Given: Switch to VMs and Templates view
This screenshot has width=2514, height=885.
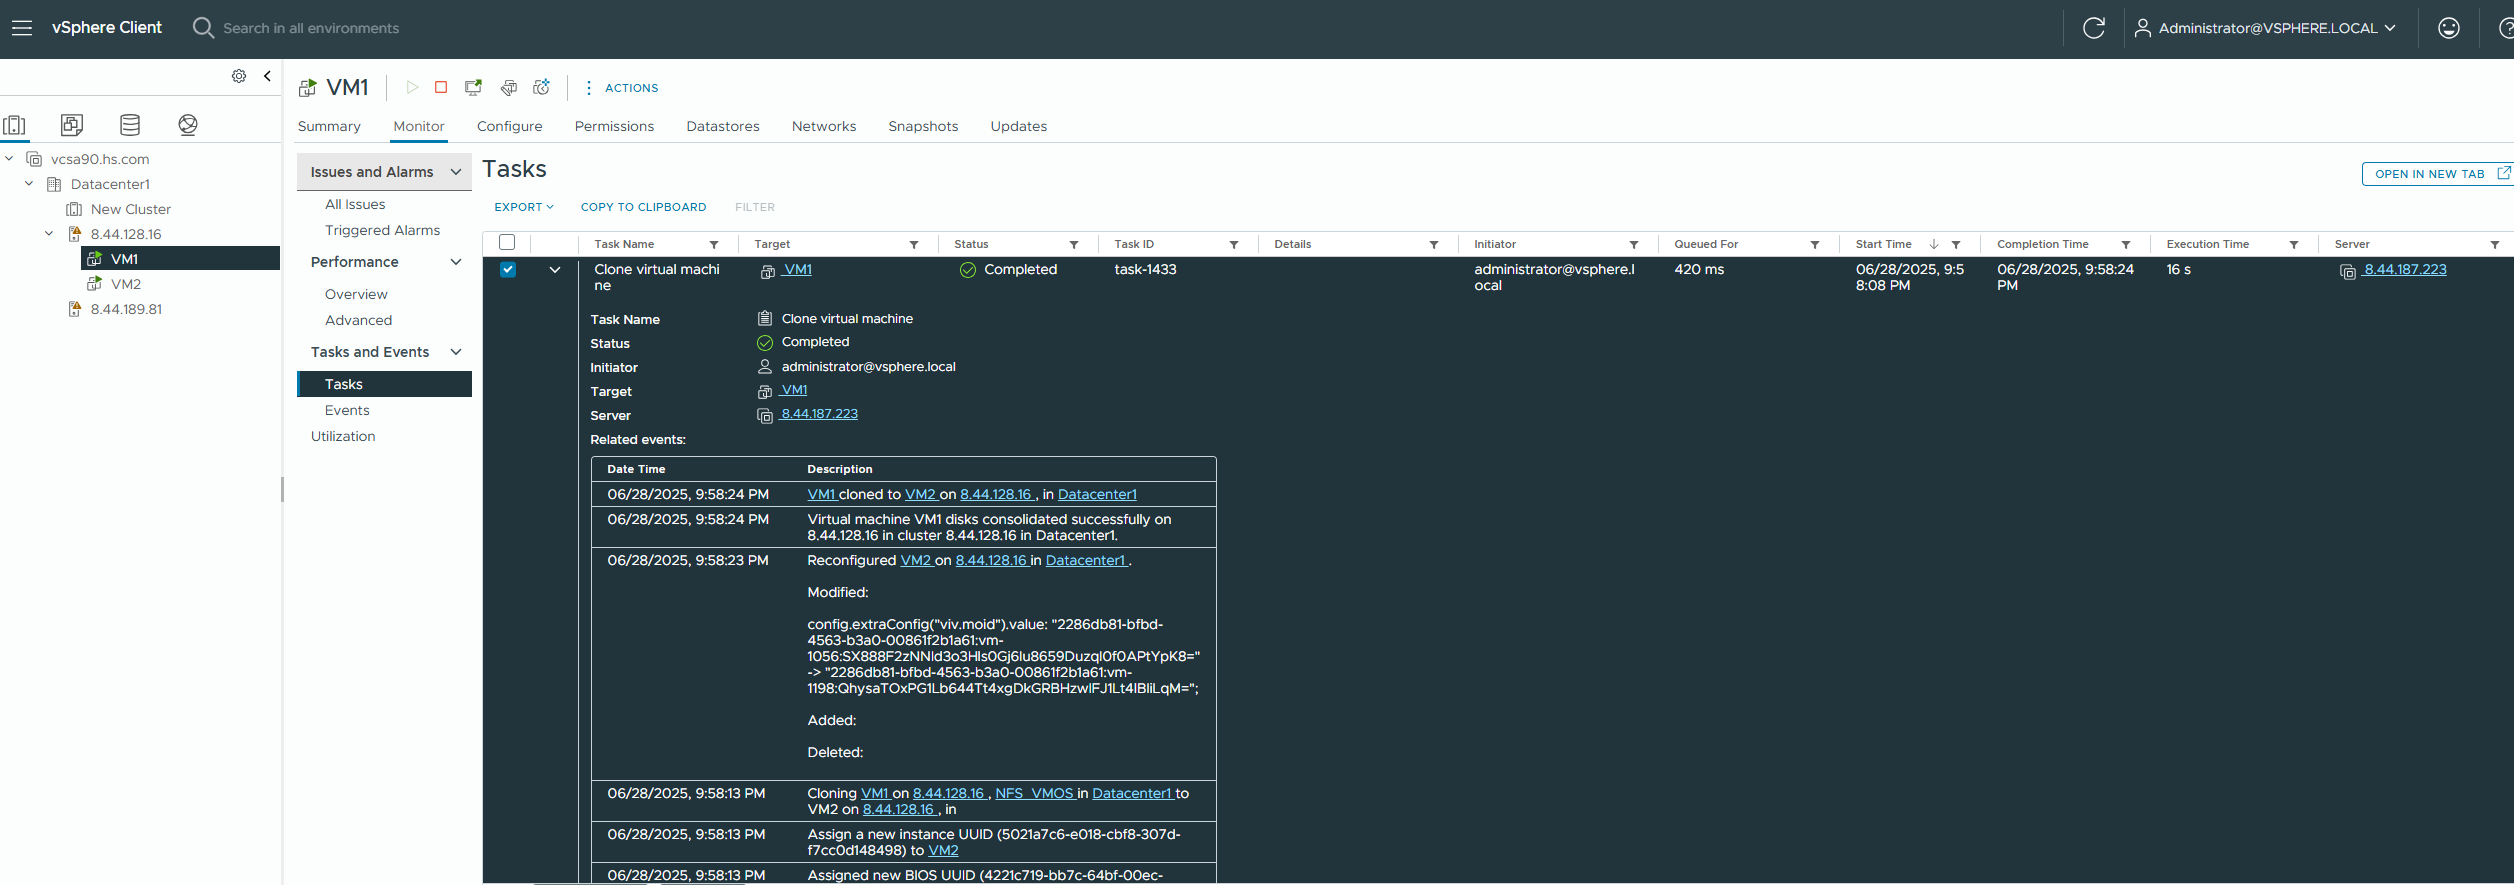Looking at the screenshot, I should coord(72,125).
